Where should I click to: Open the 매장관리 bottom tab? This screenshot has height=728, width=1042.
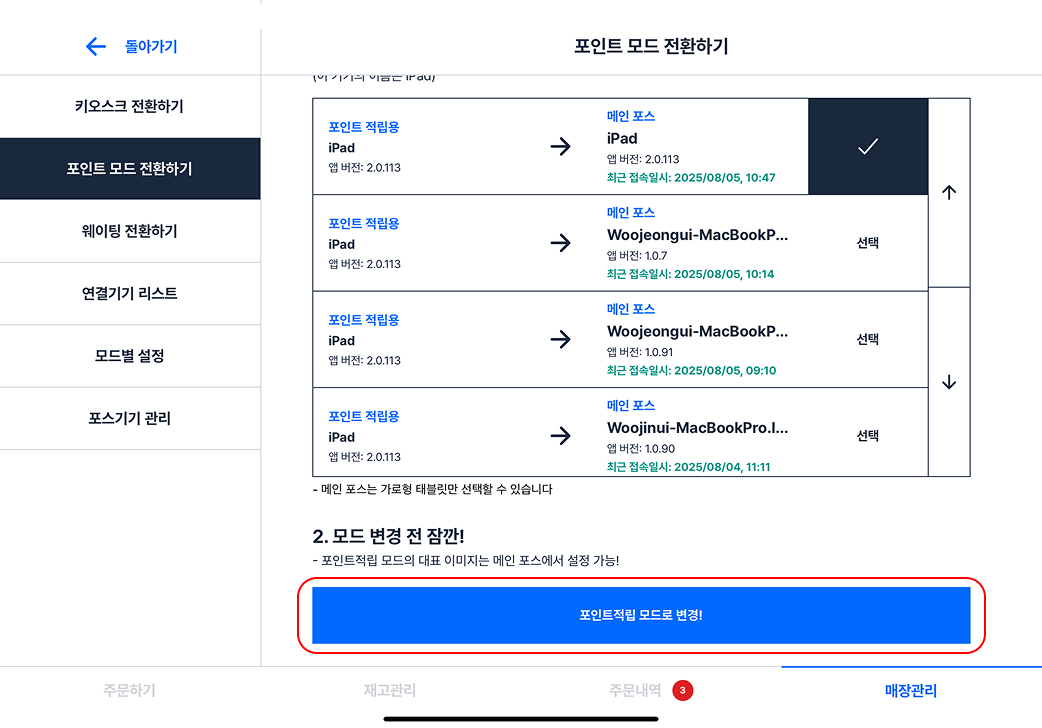[x=911, y=690]
